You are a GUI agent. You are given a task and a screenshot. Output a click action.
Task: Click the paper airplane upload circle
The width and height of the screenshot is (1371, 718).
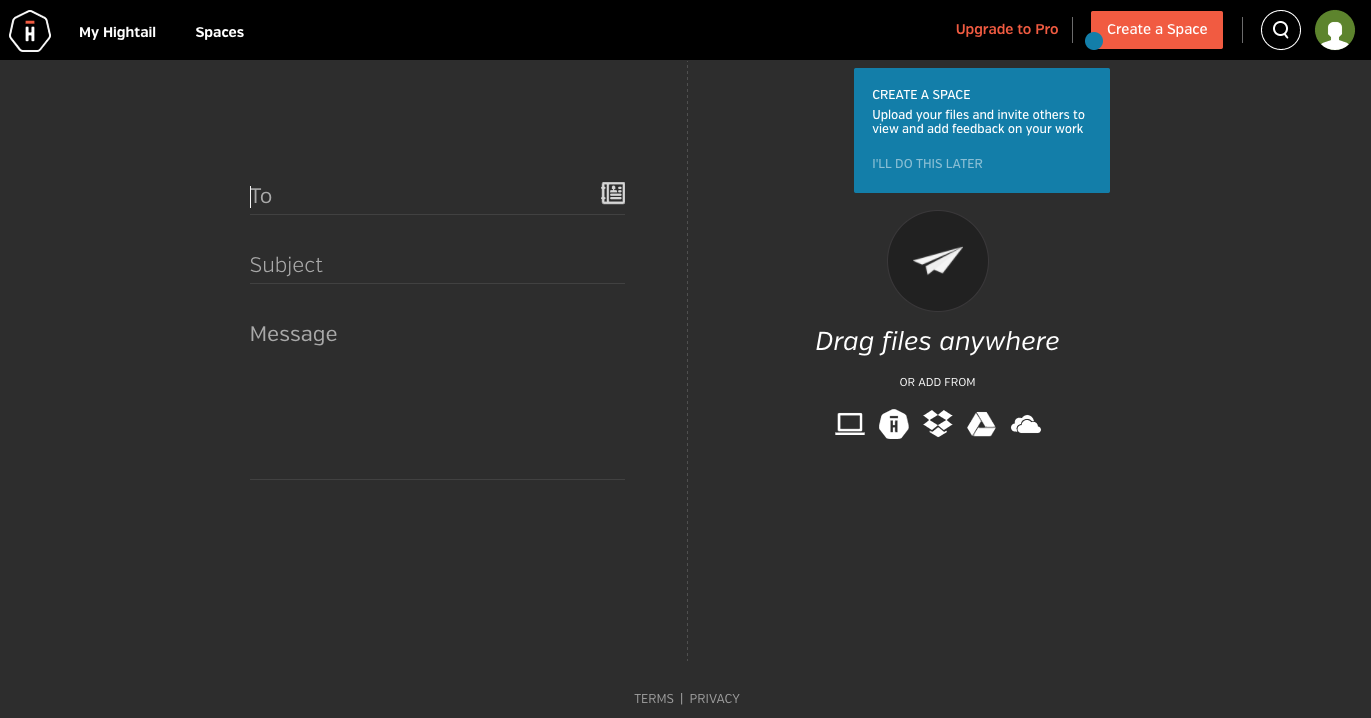tap(938, 261)
